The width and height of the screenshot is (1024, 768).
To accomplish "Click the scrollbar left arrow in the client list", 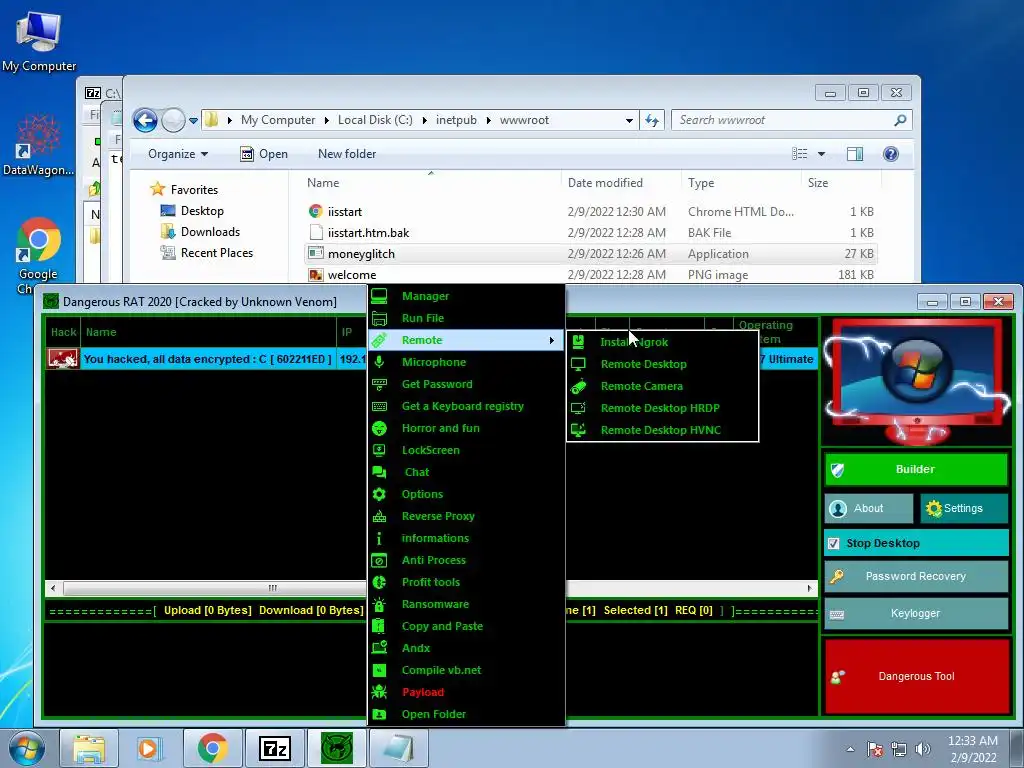I will coord(53,588).
